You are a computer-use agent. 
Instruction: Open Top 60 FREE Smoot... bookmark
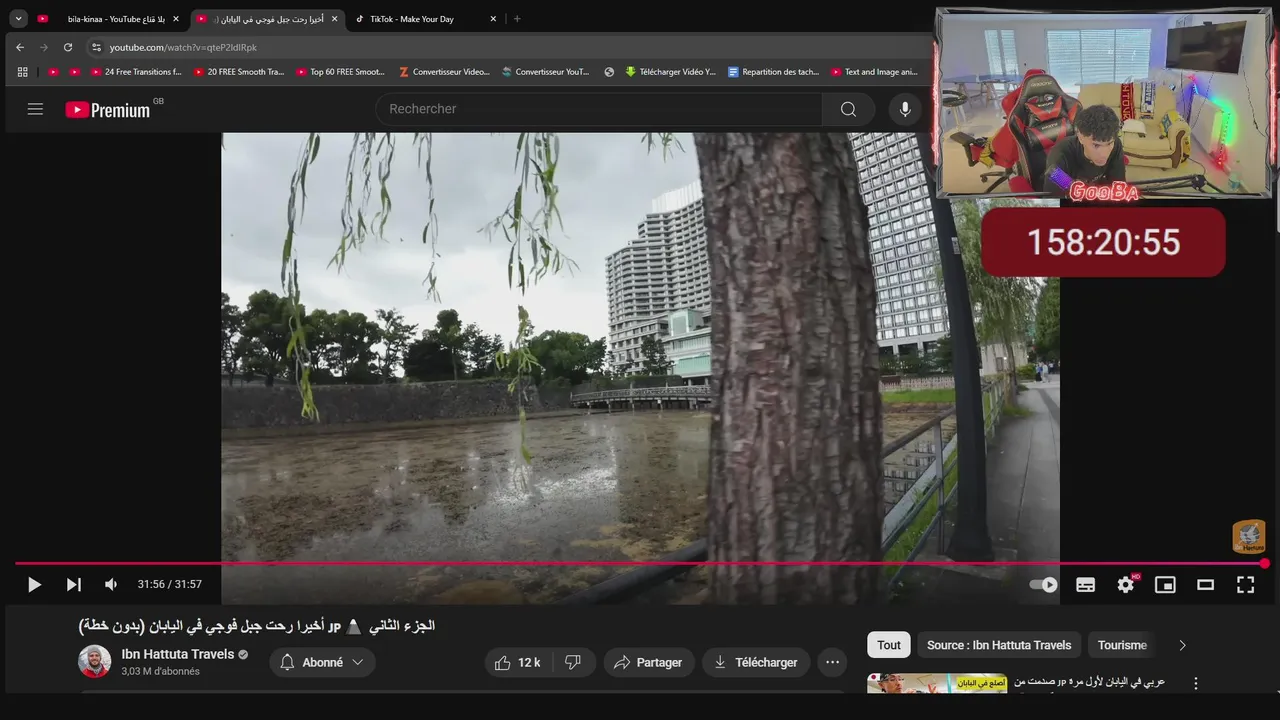pos(341,72)
